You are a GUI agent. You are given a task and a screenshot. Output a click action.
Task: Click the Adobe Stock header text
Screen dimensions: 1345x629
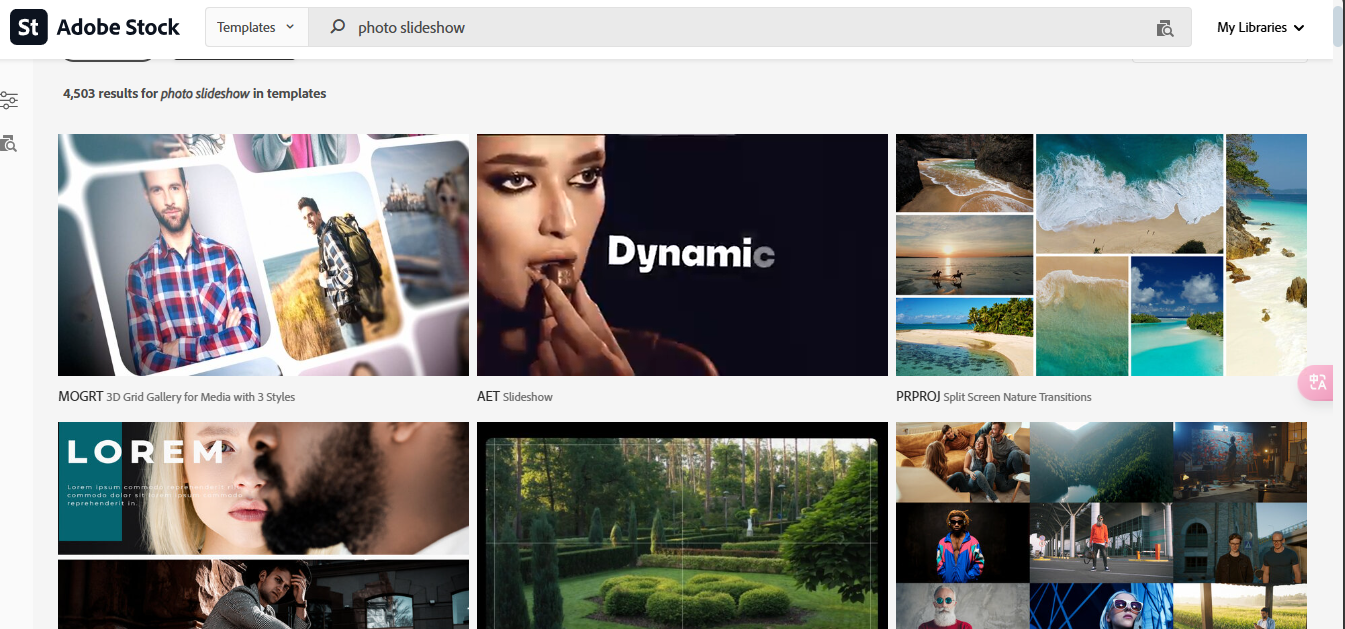[x=119, y=27]
